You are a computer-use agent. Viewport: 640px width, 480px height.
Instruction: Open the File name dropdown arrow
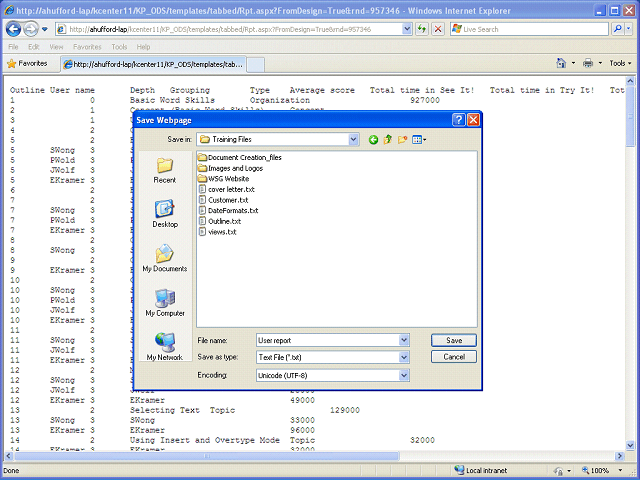coord(404,340)
